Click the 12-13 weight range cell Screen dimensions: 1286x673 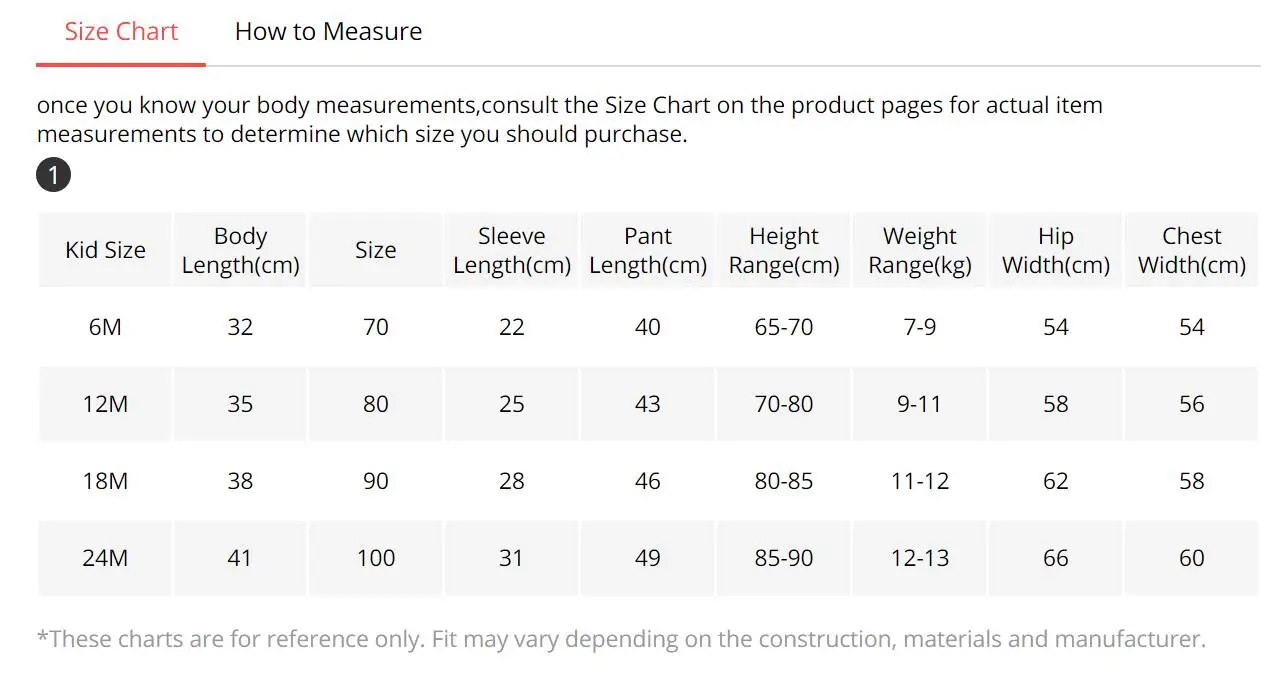tap(920, 558)
